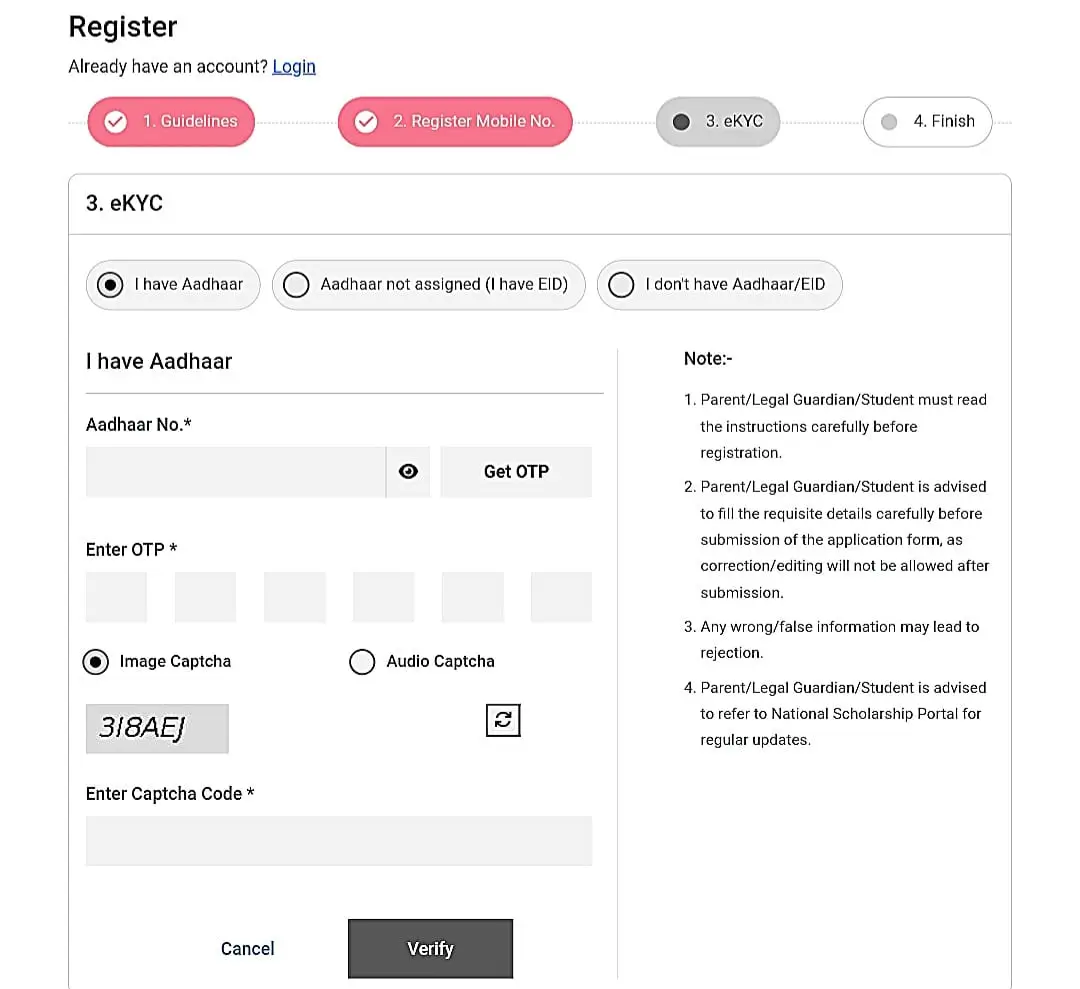
Task: Cancel the registration form
Action: click(247, 948)
